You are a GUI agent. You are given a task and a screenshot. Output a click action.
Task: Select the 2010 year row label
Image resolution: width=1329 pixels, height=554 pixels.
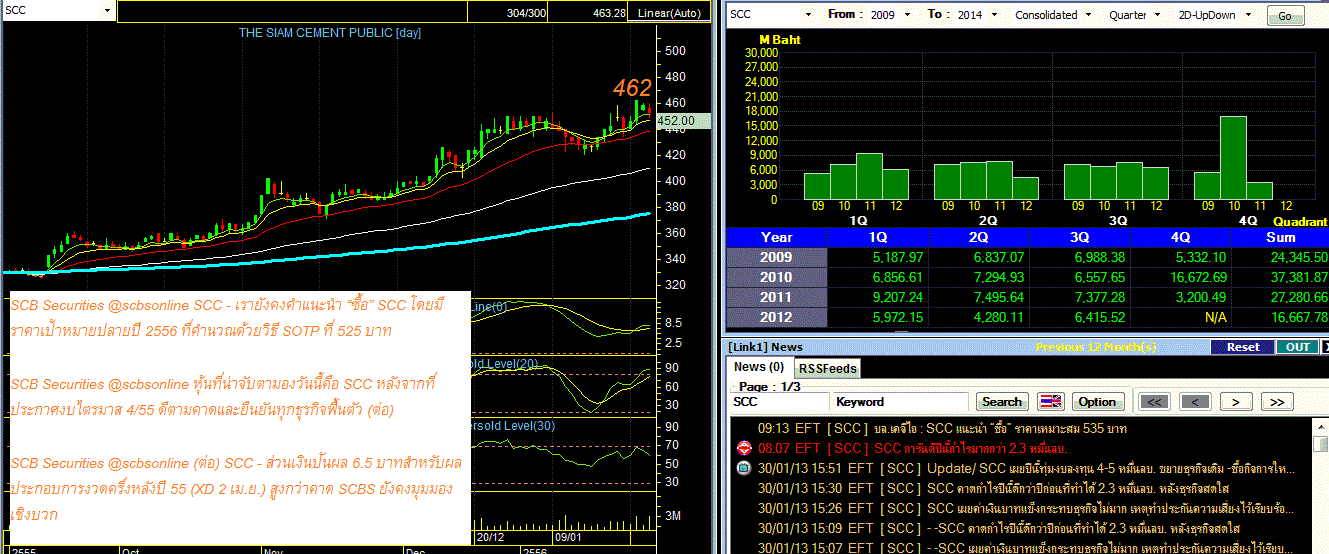coord(776,277)
